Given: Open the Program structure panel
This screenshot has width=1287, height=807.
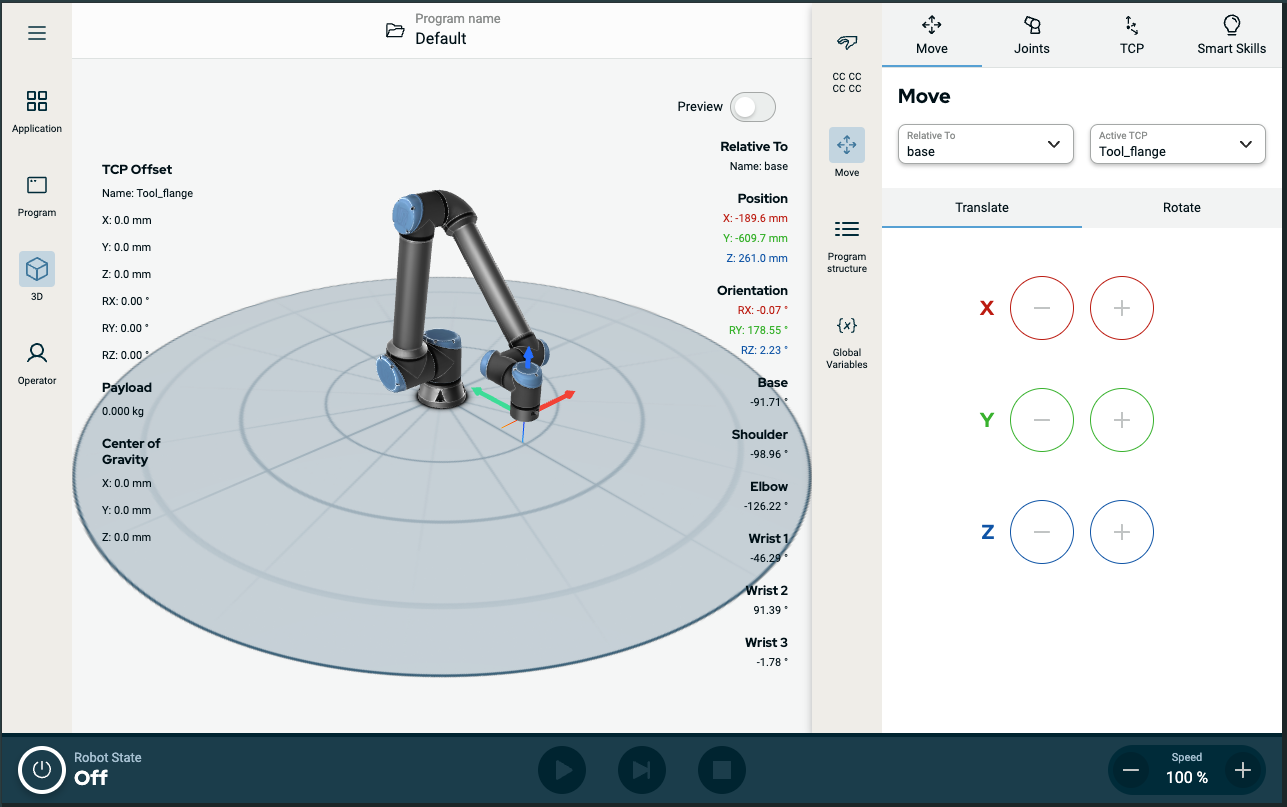Looking at the screenshot, I should pyautogui.click(x=847, y=245).
